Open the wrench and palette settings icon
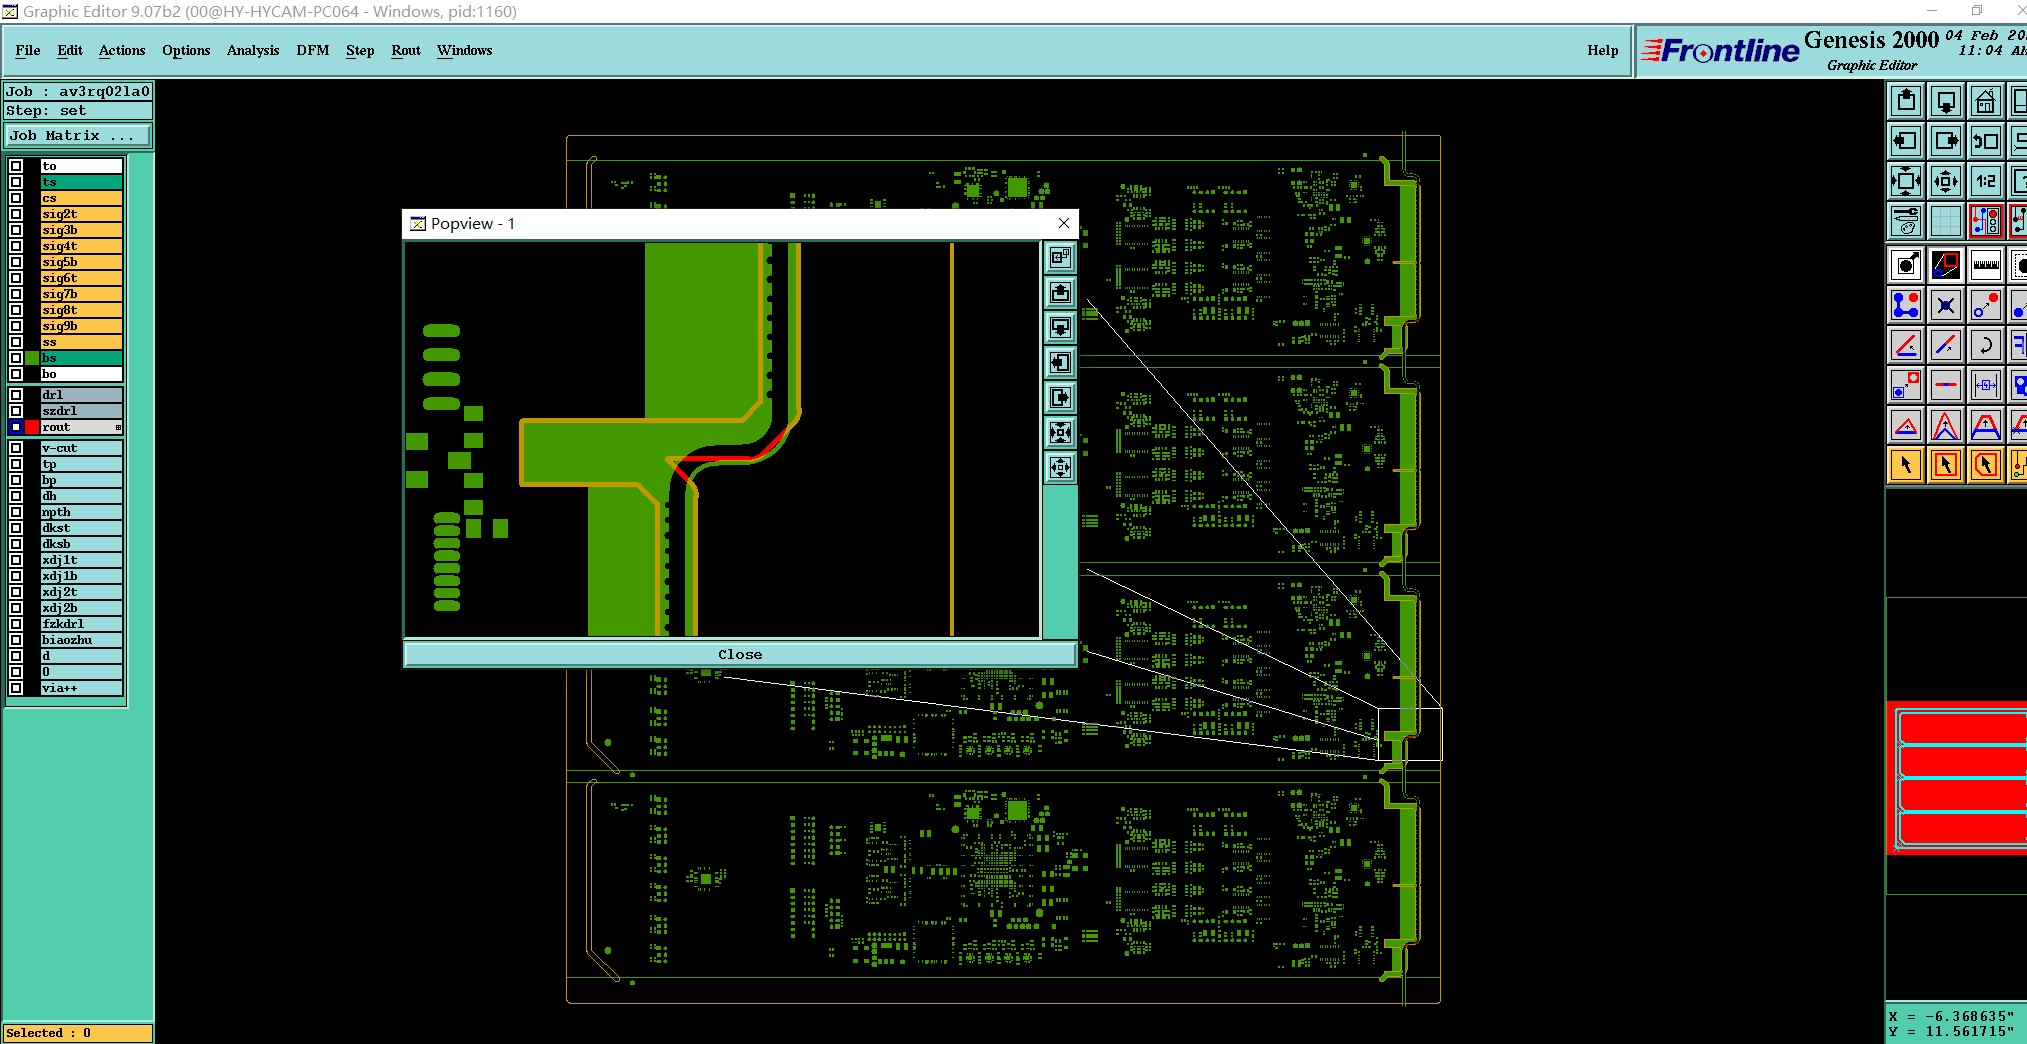 tap(1906, 221)
